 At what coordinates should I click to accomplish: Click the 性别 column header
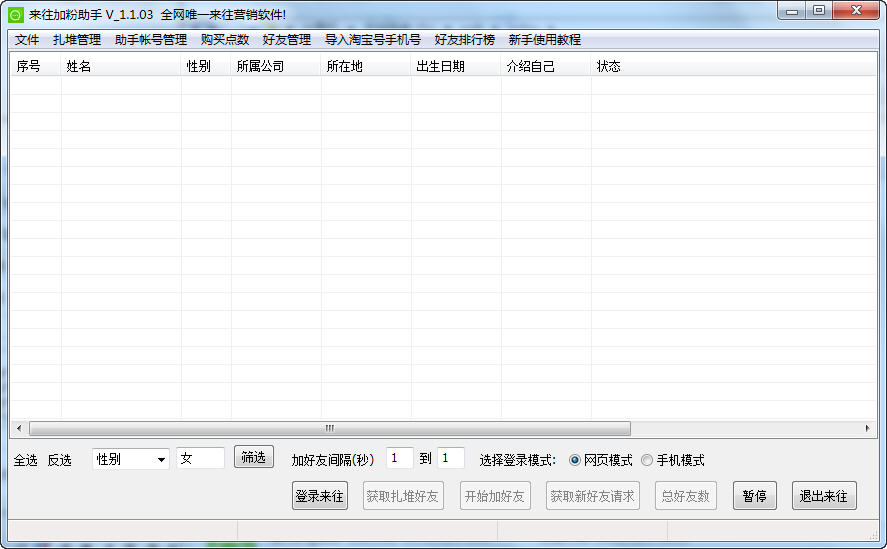pyautogui.click(x=206, y=66)
